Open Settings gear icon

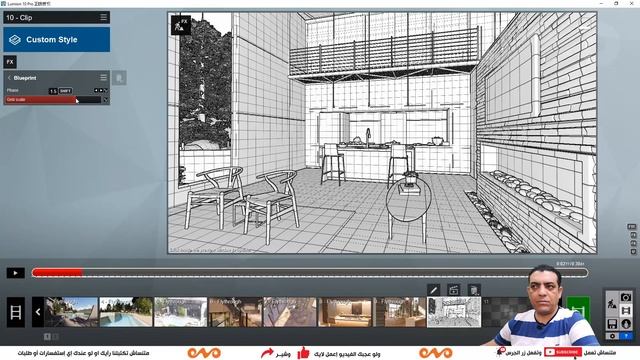point(612,336)
